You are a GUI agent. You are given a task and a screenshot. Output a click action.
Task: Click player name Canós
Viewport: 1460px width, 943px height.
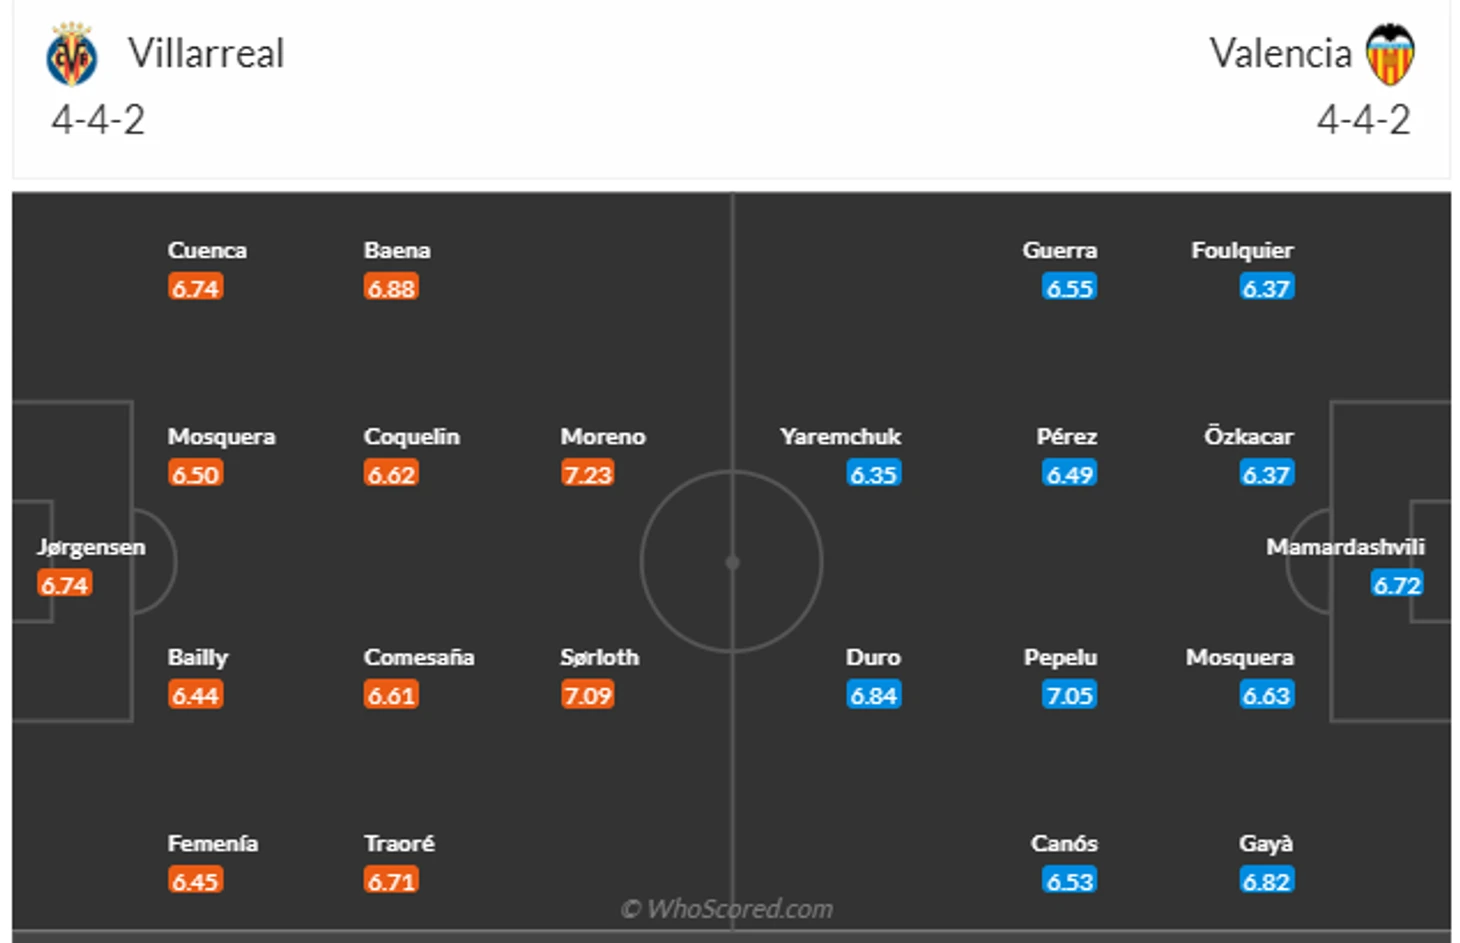[1064, 843]
